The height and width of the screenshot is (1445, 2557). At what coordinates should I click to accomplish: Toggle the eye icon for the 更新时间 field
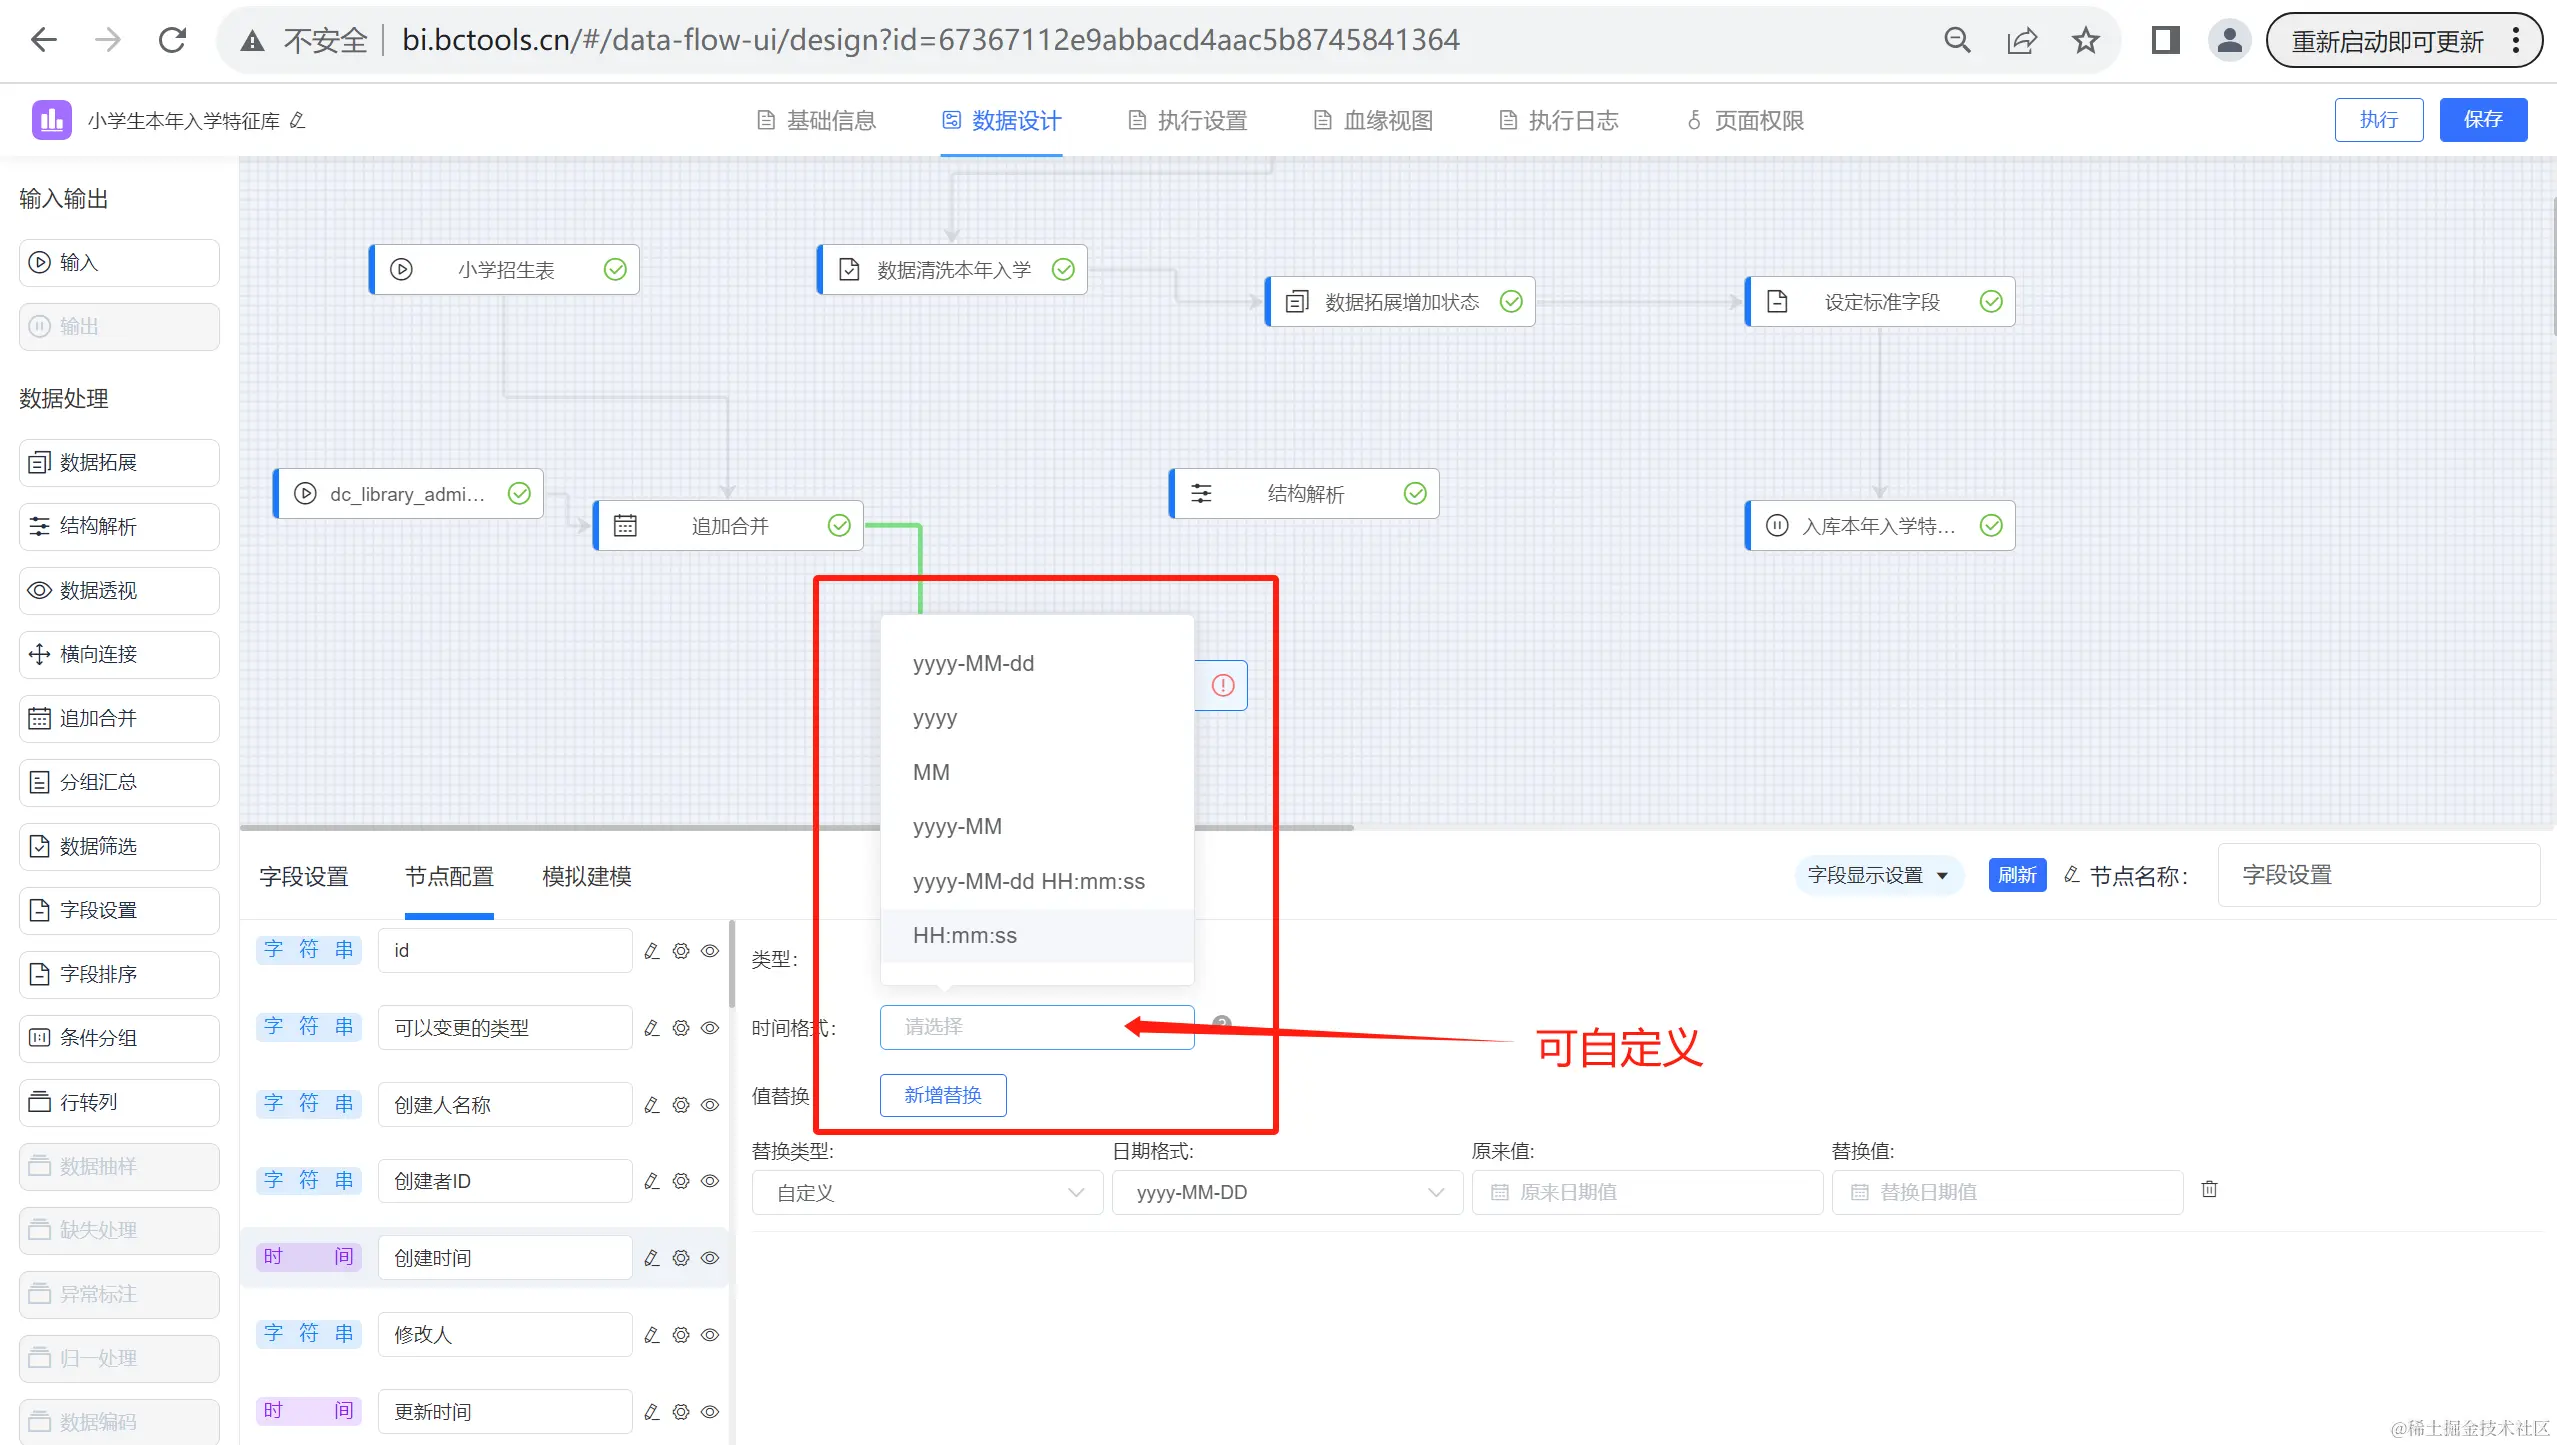tap(710, 1412)
